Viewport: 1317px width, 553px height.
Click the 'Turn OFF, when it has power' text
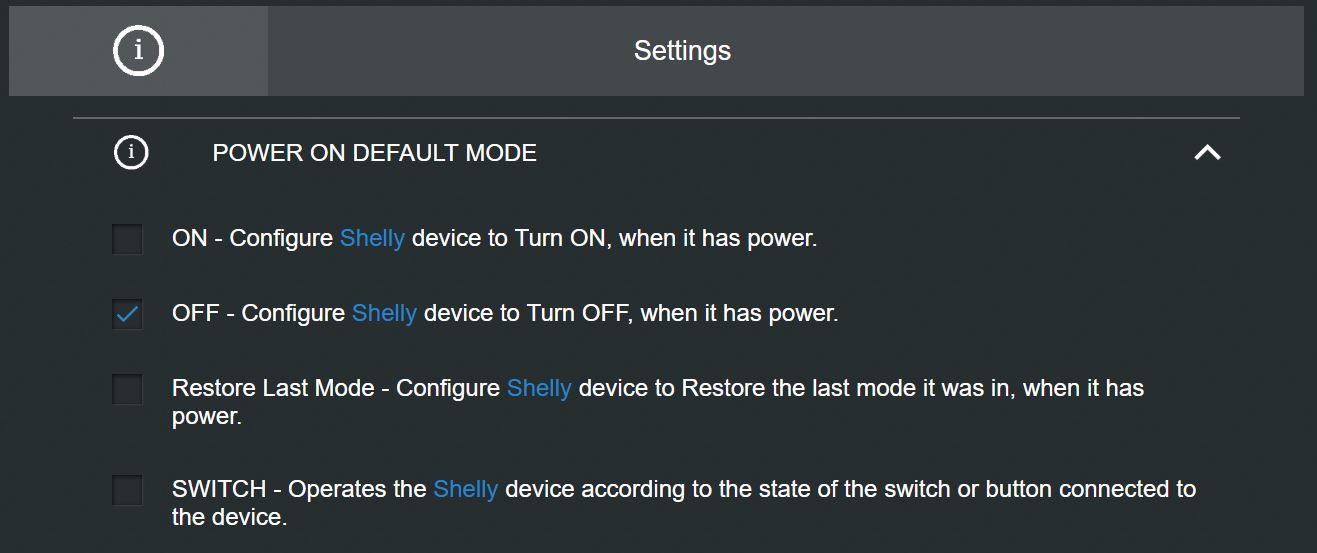pos(682,313)
